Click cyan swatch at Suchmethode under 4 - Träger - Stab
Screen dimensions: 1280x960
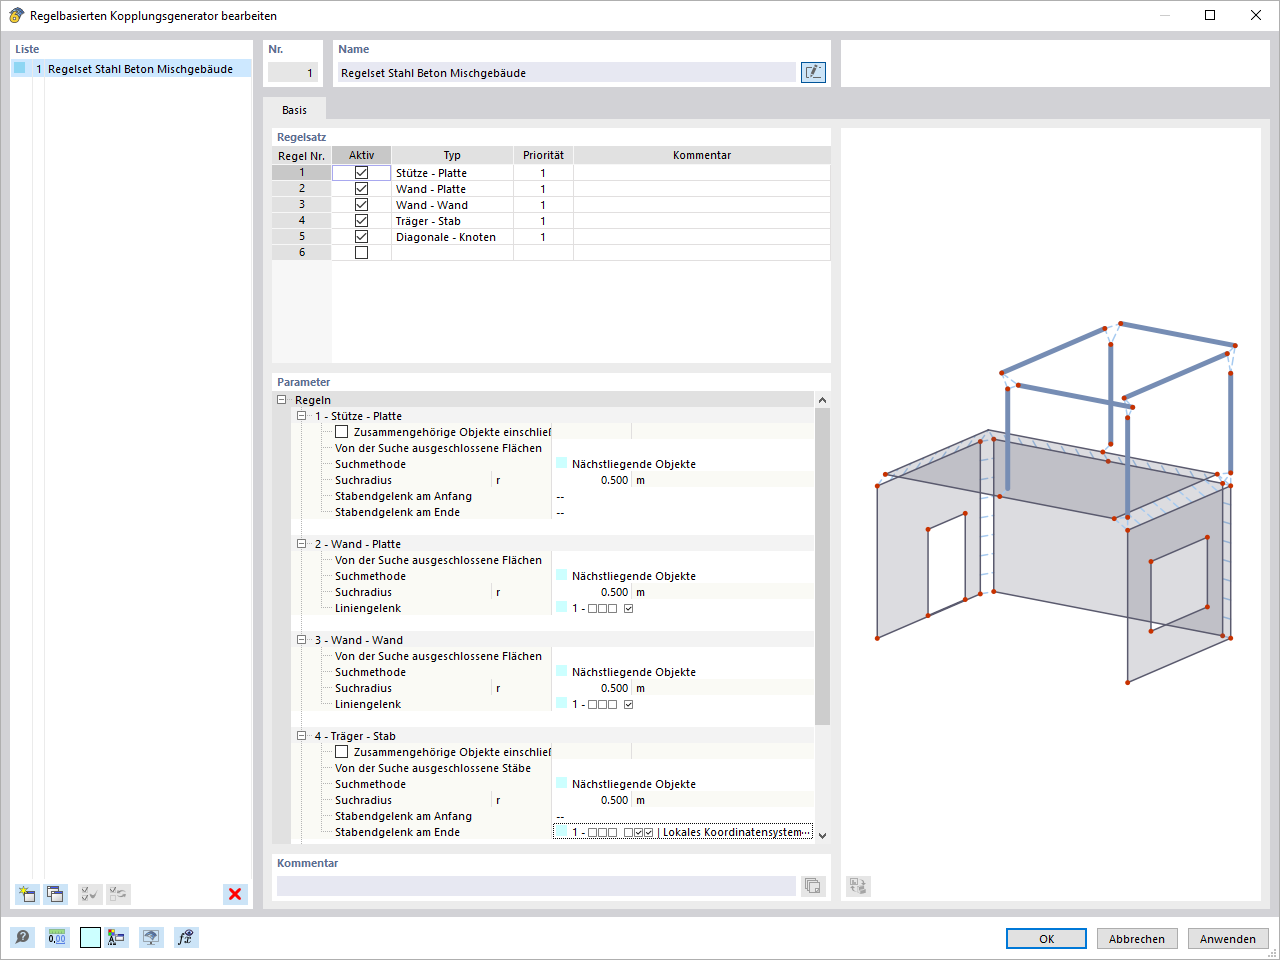pos(561,784)
